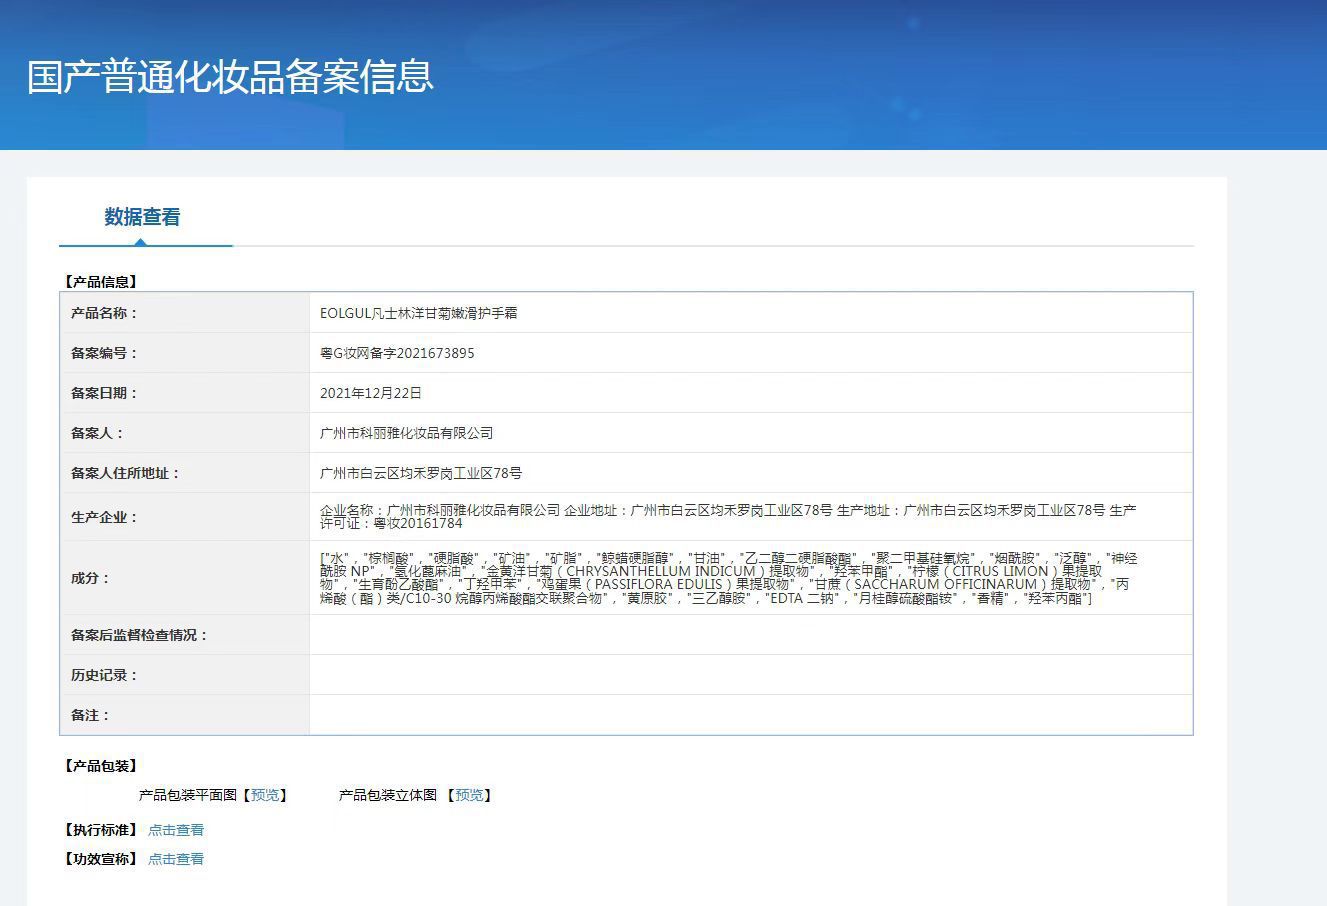Open 点击查看 link beside 功效宣称
Screen dimensions: 1327x906
coord(176,859)
